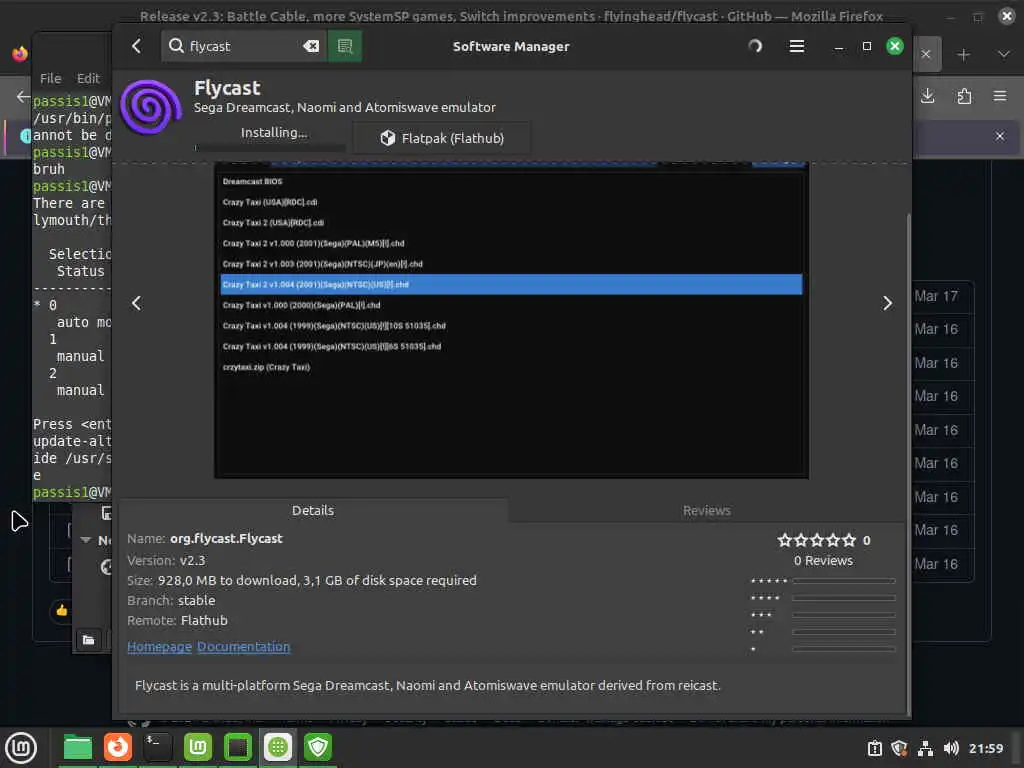Click the Flycast game list screenshot

coord(511,320)
